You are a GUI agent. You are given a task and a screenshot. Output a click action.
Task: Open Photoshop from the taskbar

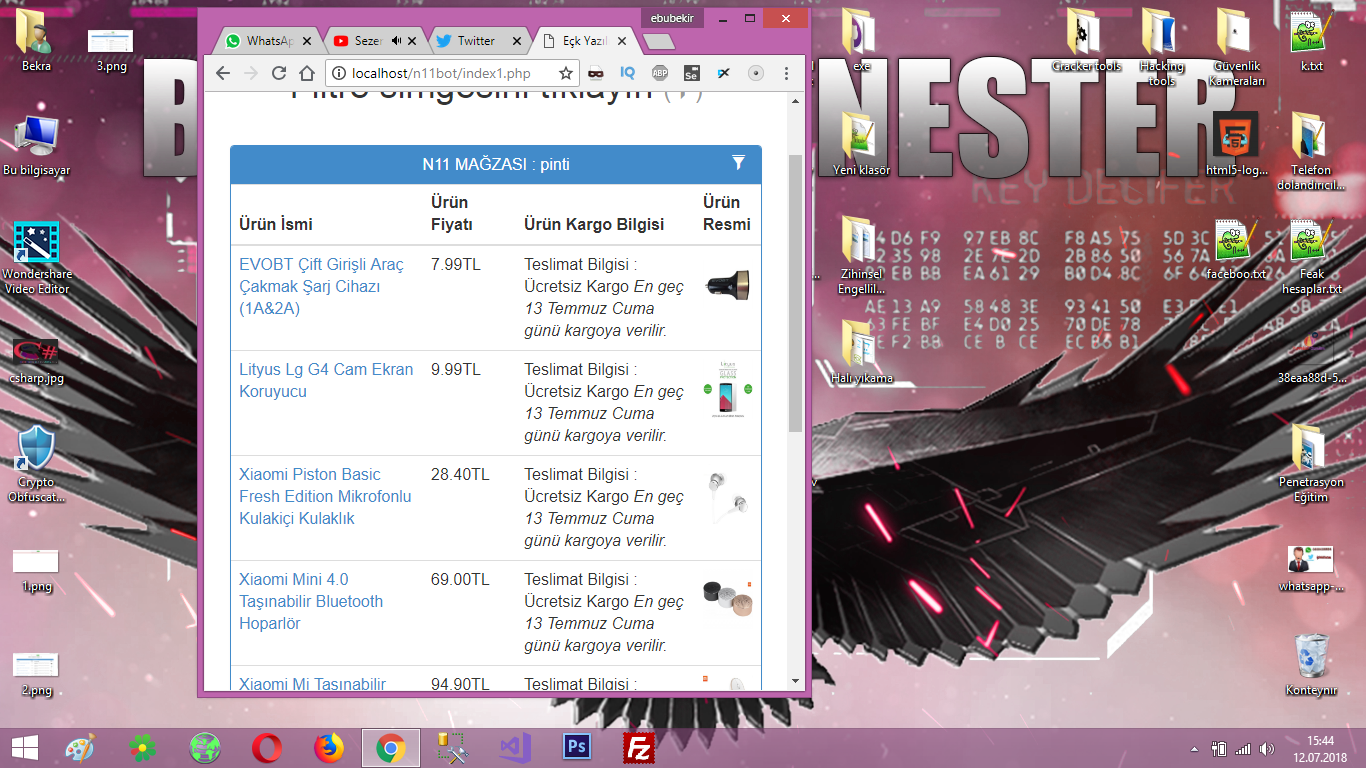[x=576, y=747]
